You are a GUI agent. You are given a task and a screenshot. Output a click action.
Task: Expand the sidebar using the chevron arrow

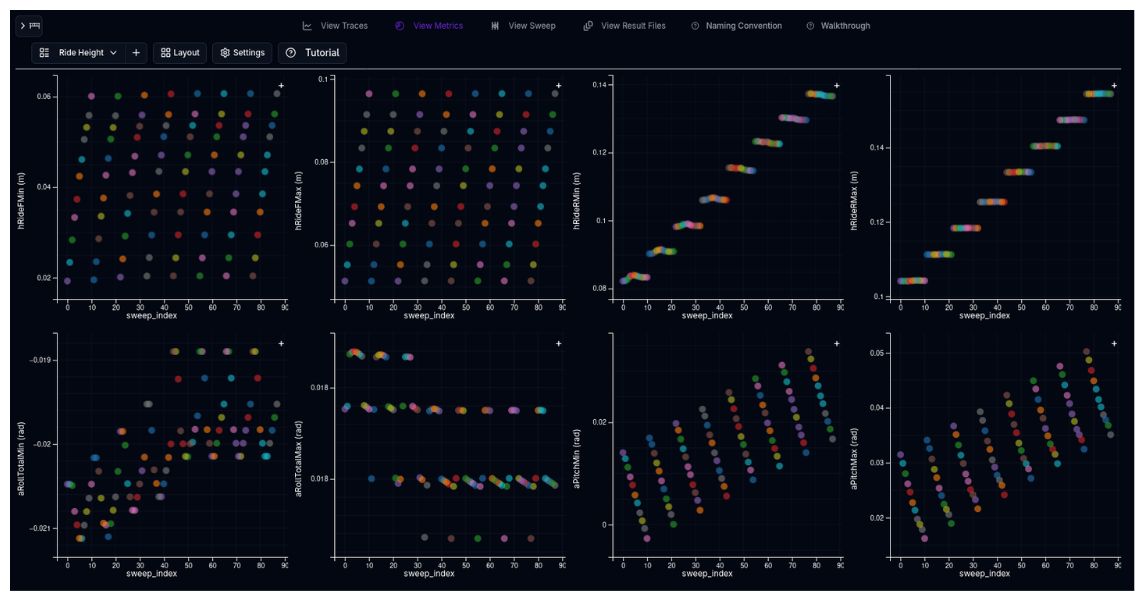[x=22, y=25]
